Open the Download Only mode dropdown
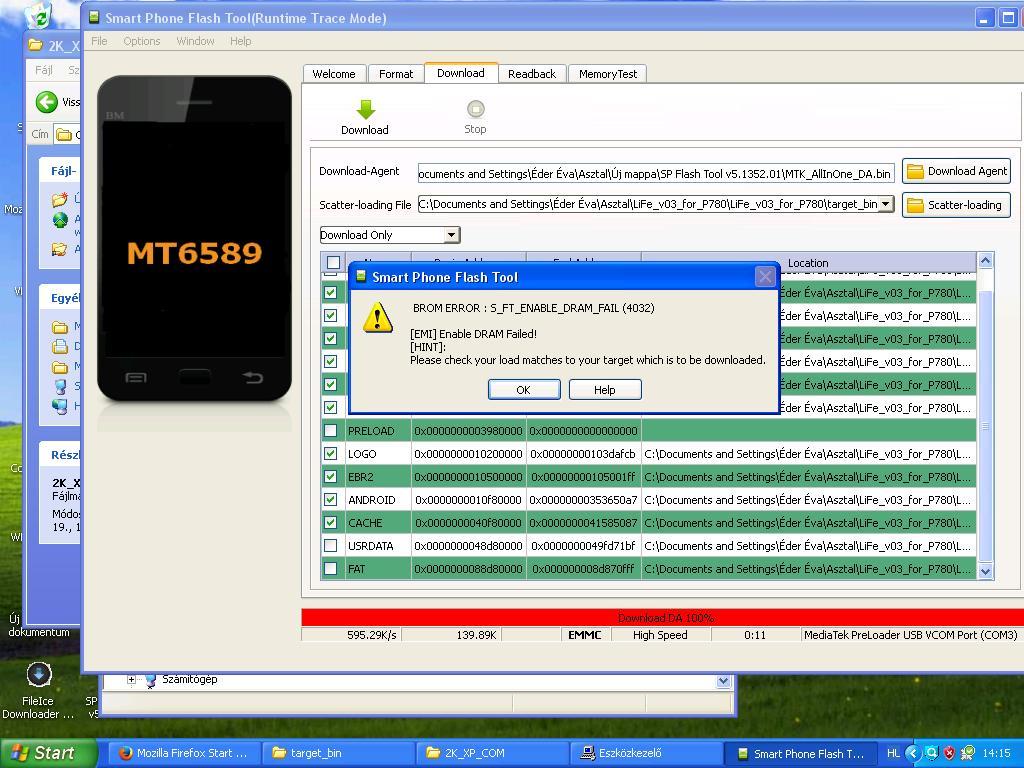 coord(451,235)
